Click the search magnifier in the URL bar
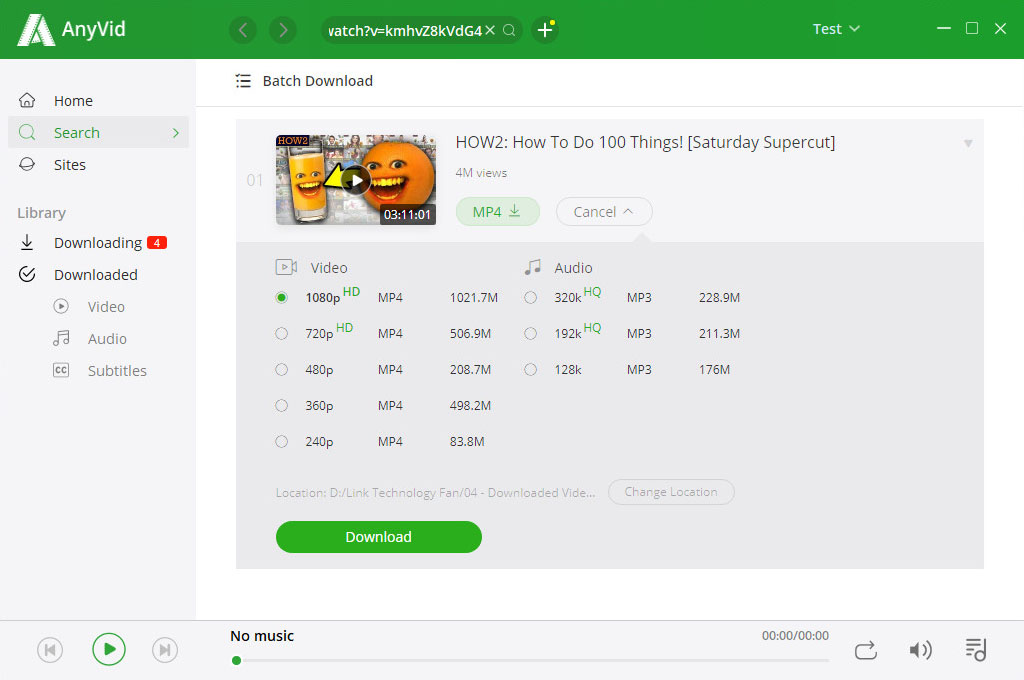Image resolution: width=1024 pixels, height=680 pixels. [x=509, y=30]
